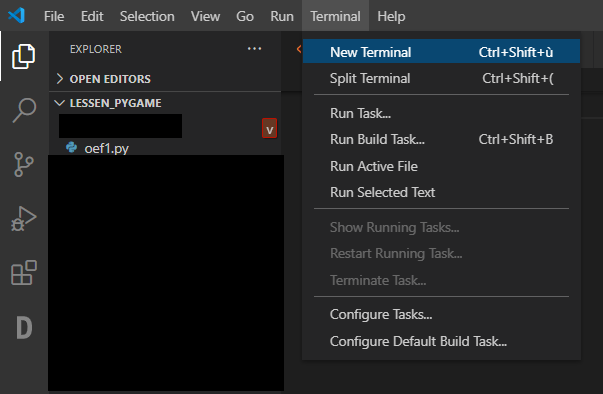Click the D icon in activity bar
Image resolution: width=603 pixels, height=394 pixels.
(x=24, y=328)
